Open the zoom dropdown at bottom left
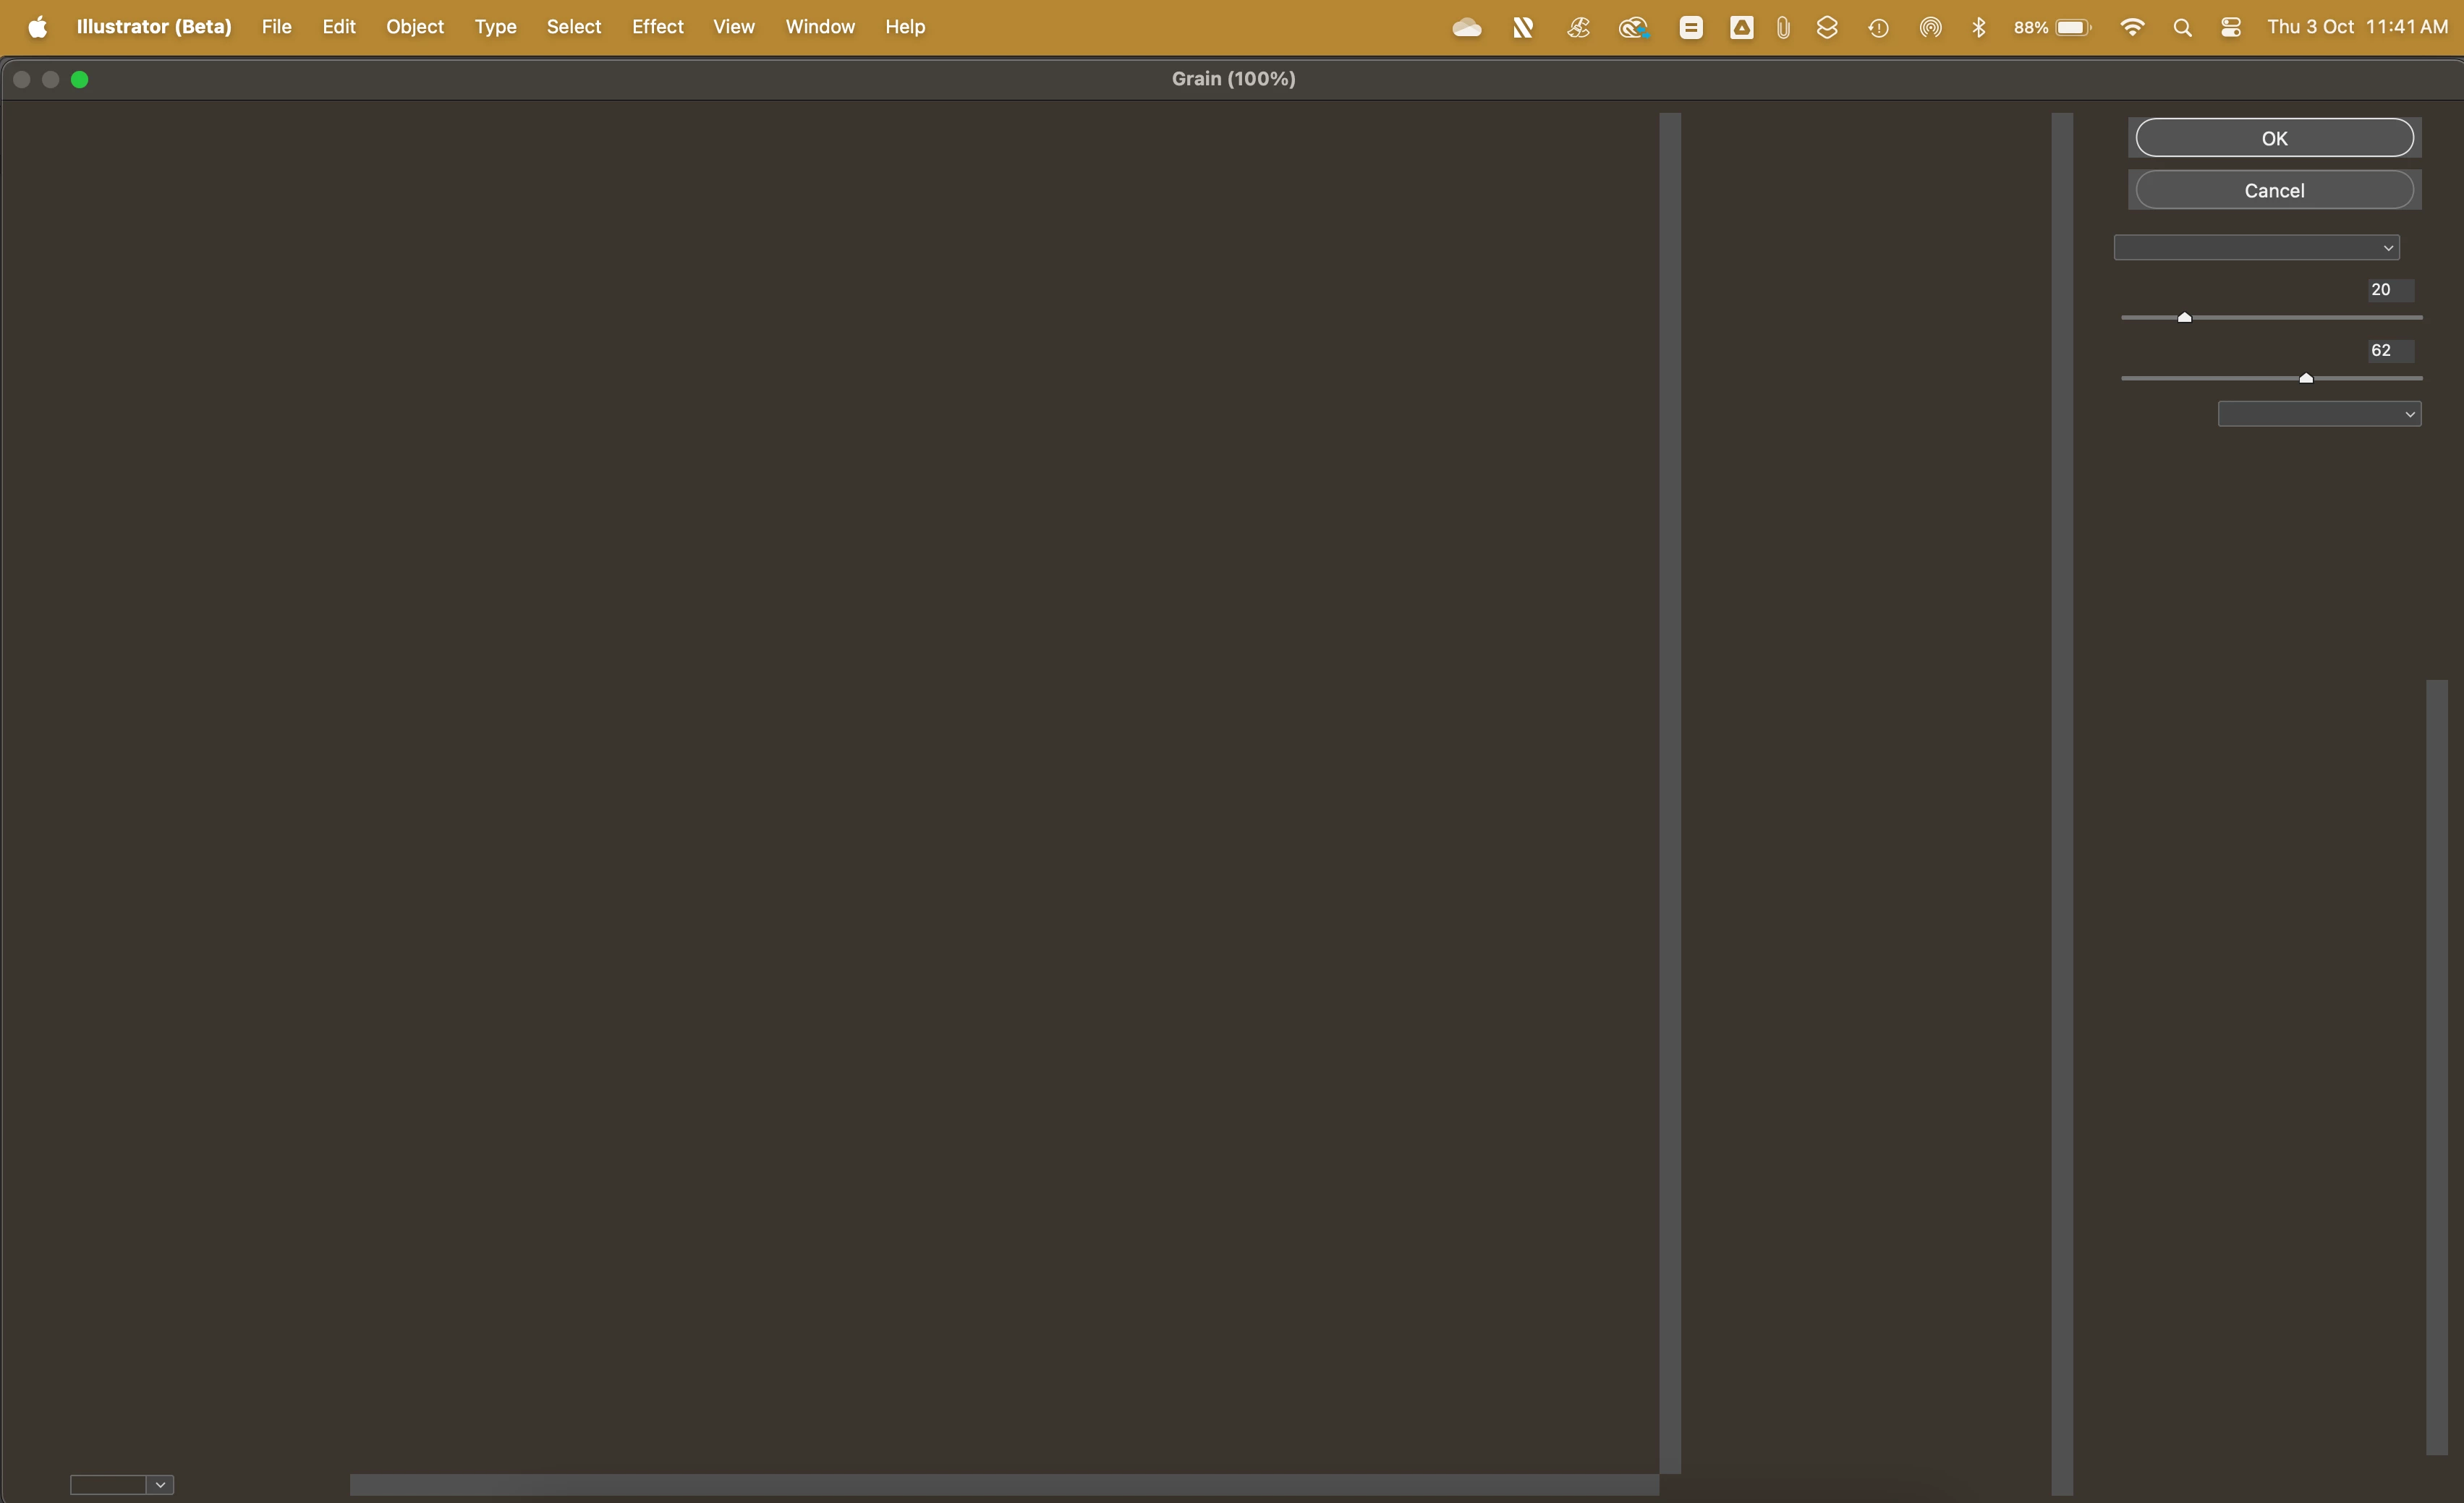This screenshot has width=2464, height=1503. coord(160,1484)
